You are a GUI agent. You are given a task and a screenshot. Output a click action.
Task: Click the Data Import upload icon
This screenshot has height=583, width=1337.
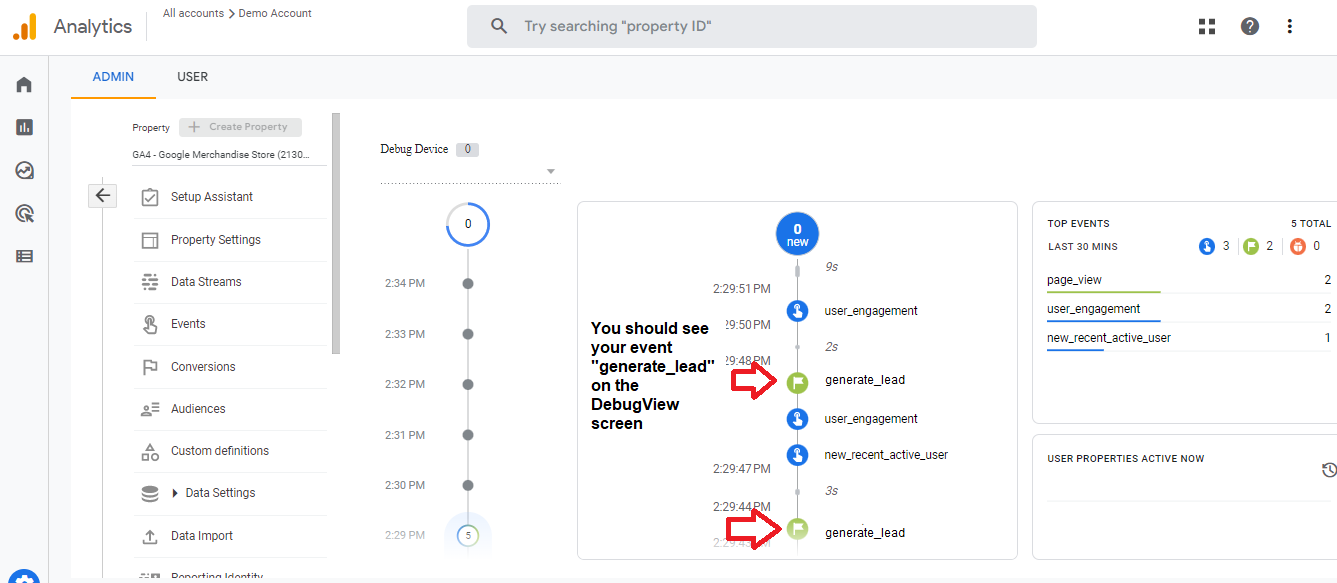150,536
